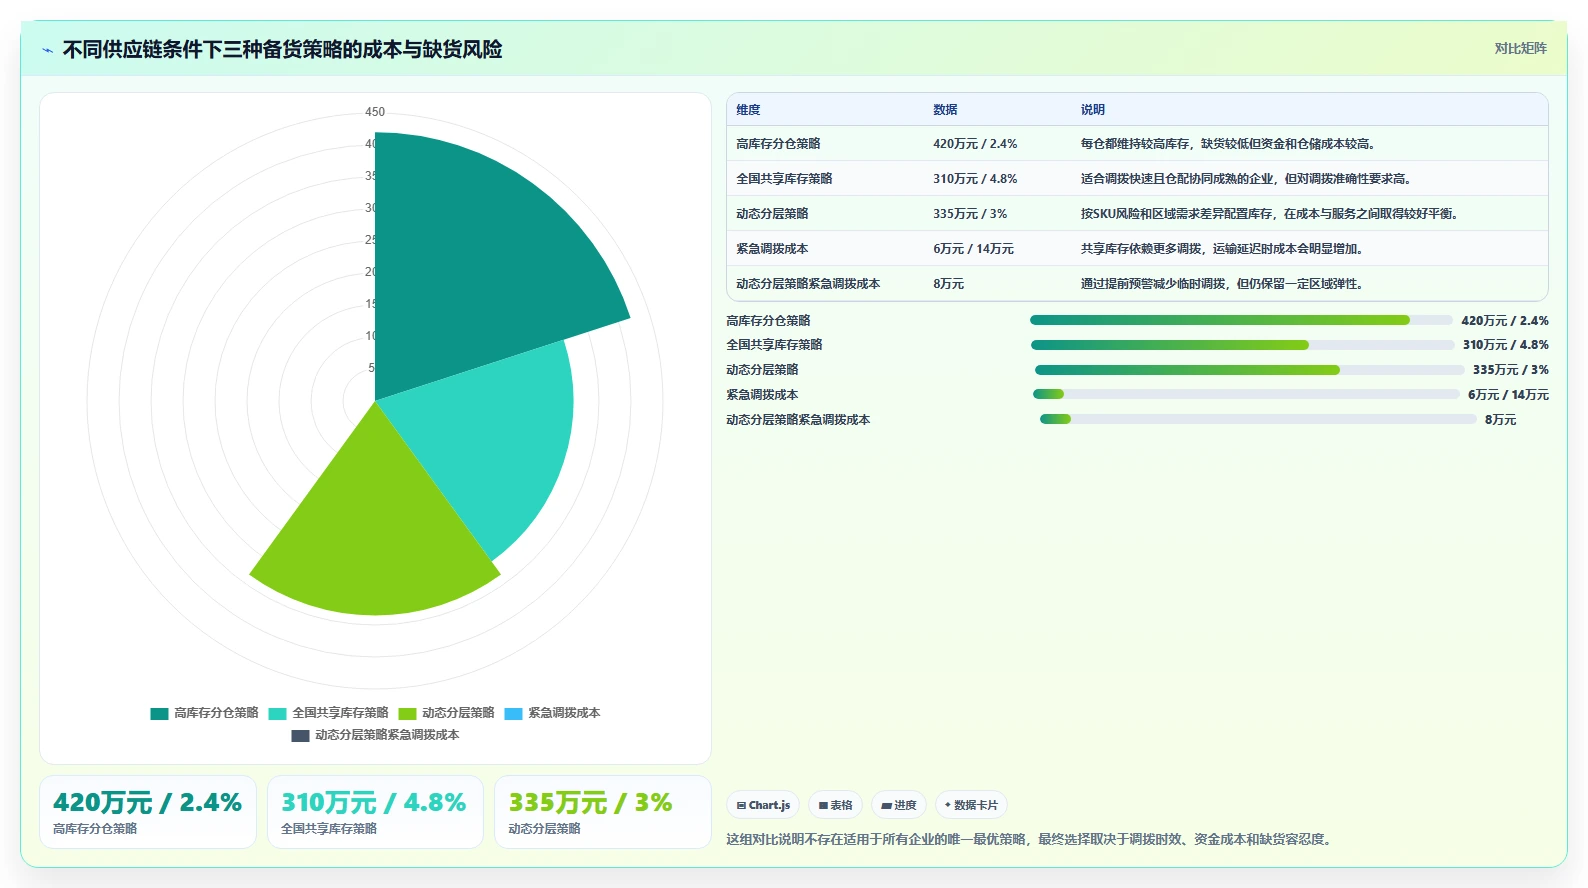This screenshot has width=1588, height=888.
Task: Click table value 310万元 / 4.8%
Action: point(975,179)
